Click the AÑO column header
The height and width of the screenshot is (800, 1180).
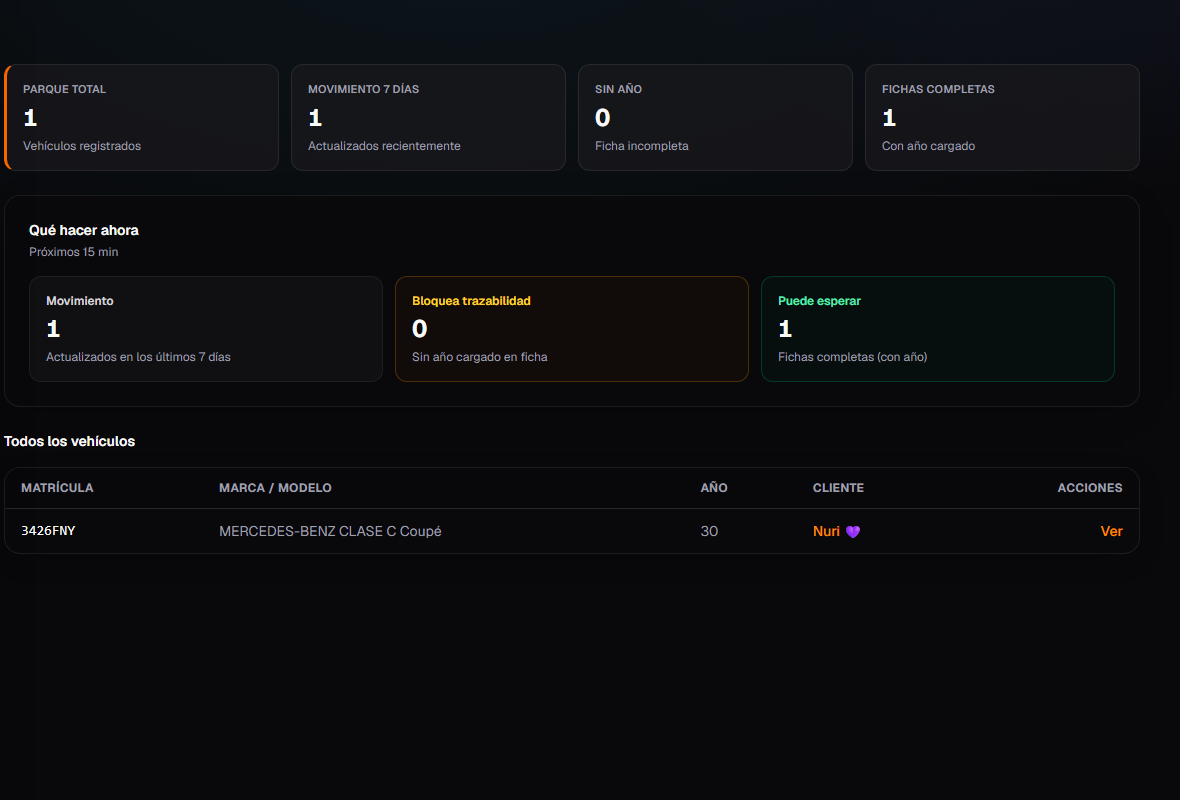pyautogui.click(x=714, y=488)
